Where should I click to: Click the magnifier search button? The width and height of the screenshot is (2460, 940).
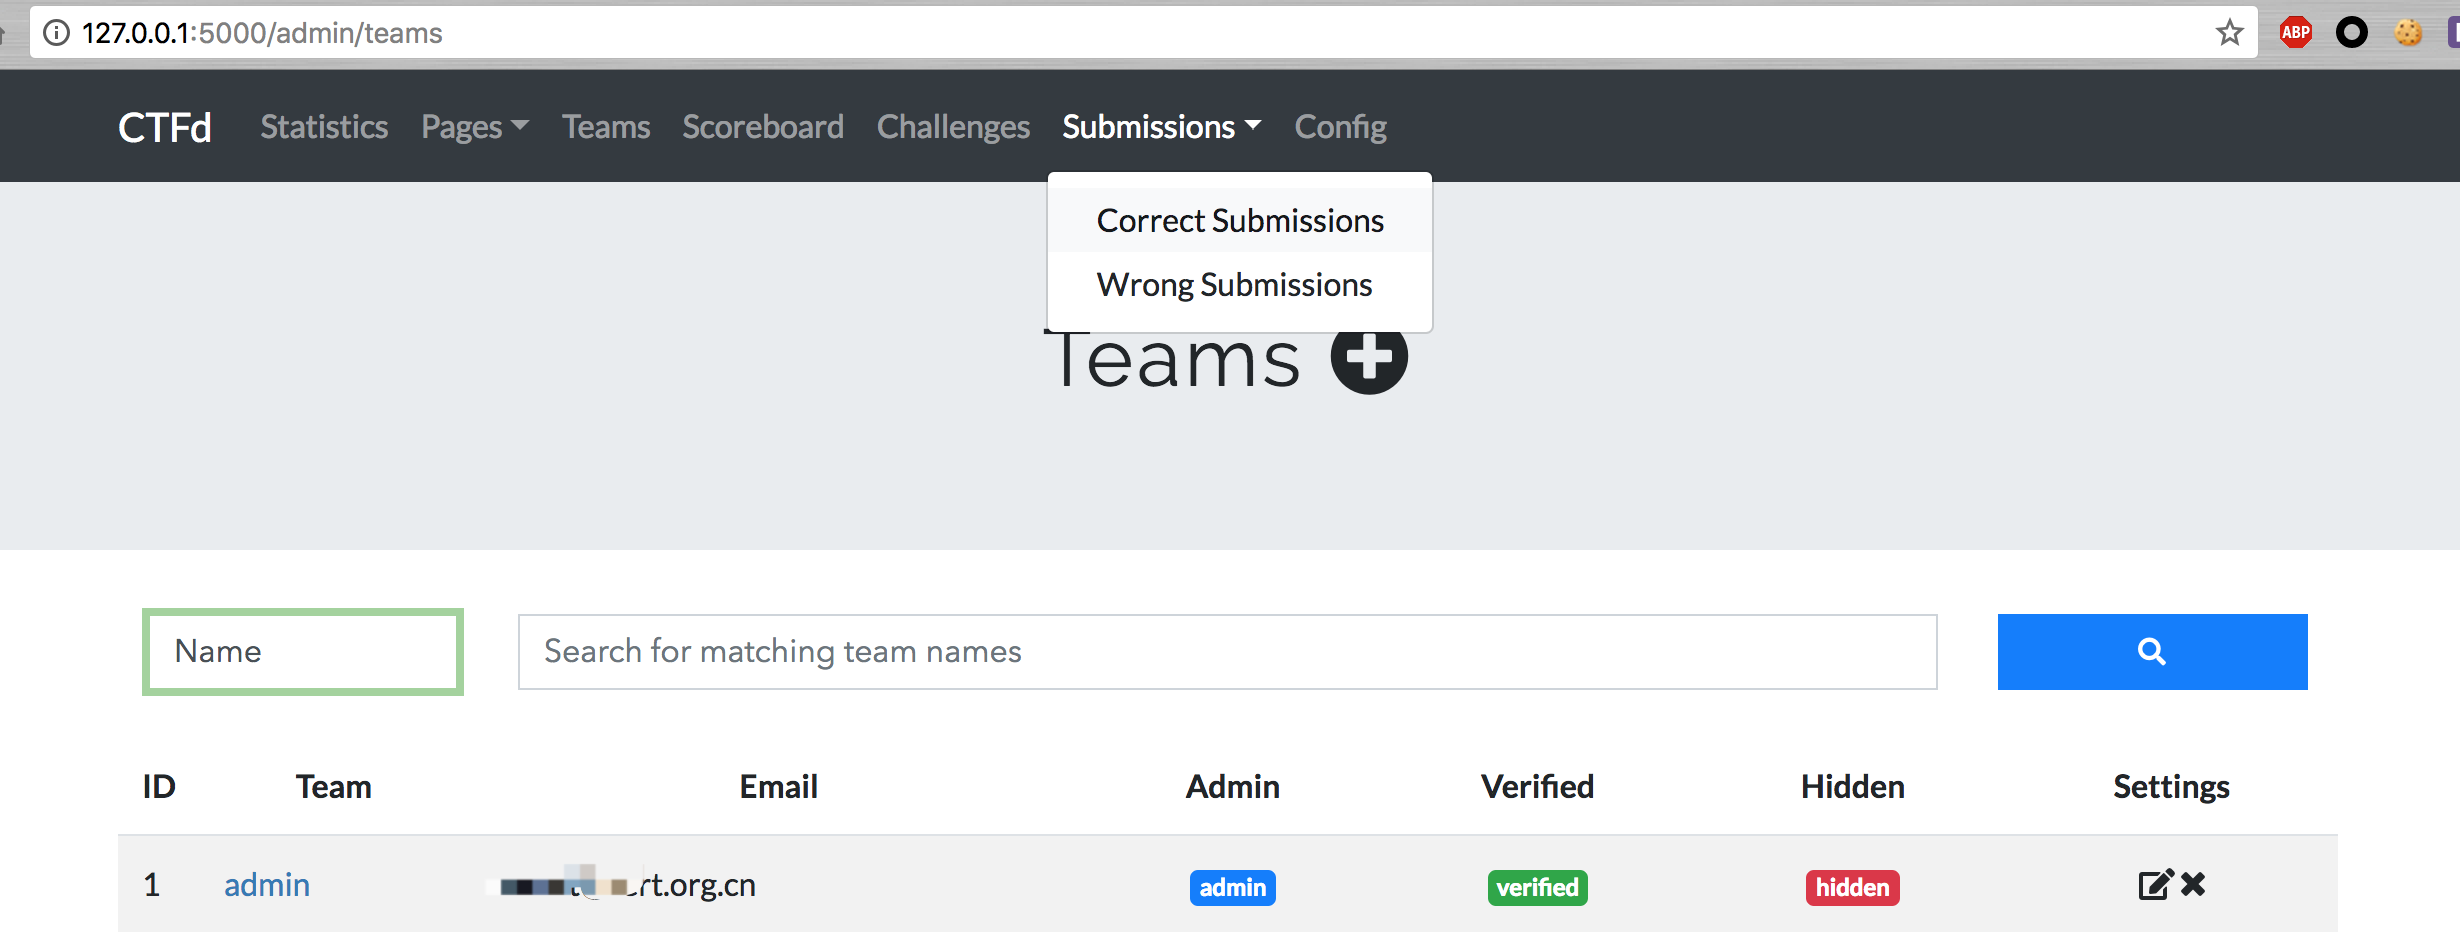[x=2152, y=652]
